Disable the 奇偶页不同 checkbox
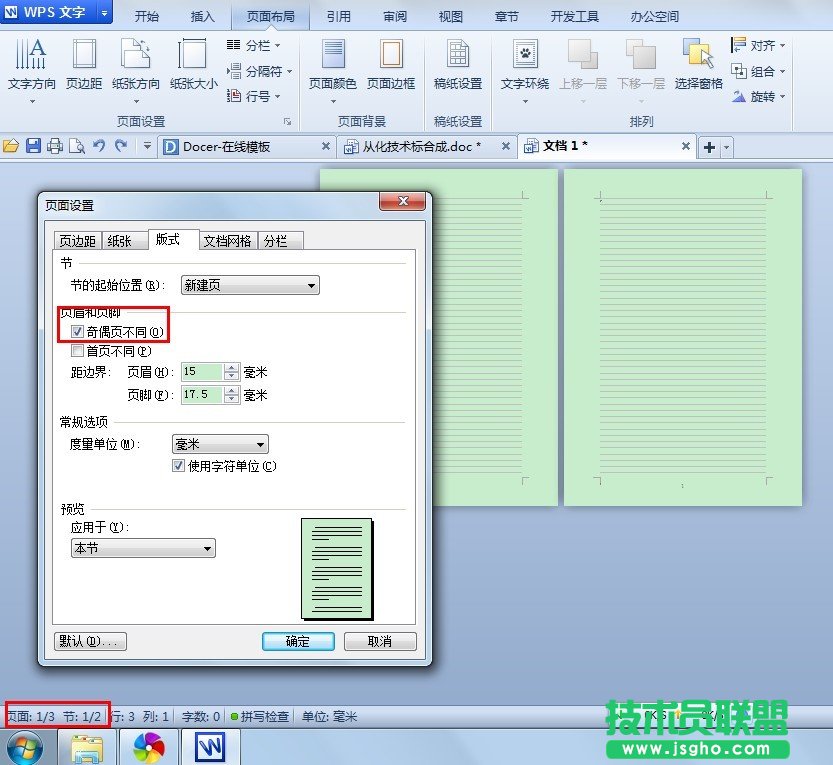 [x=77, y=331]
